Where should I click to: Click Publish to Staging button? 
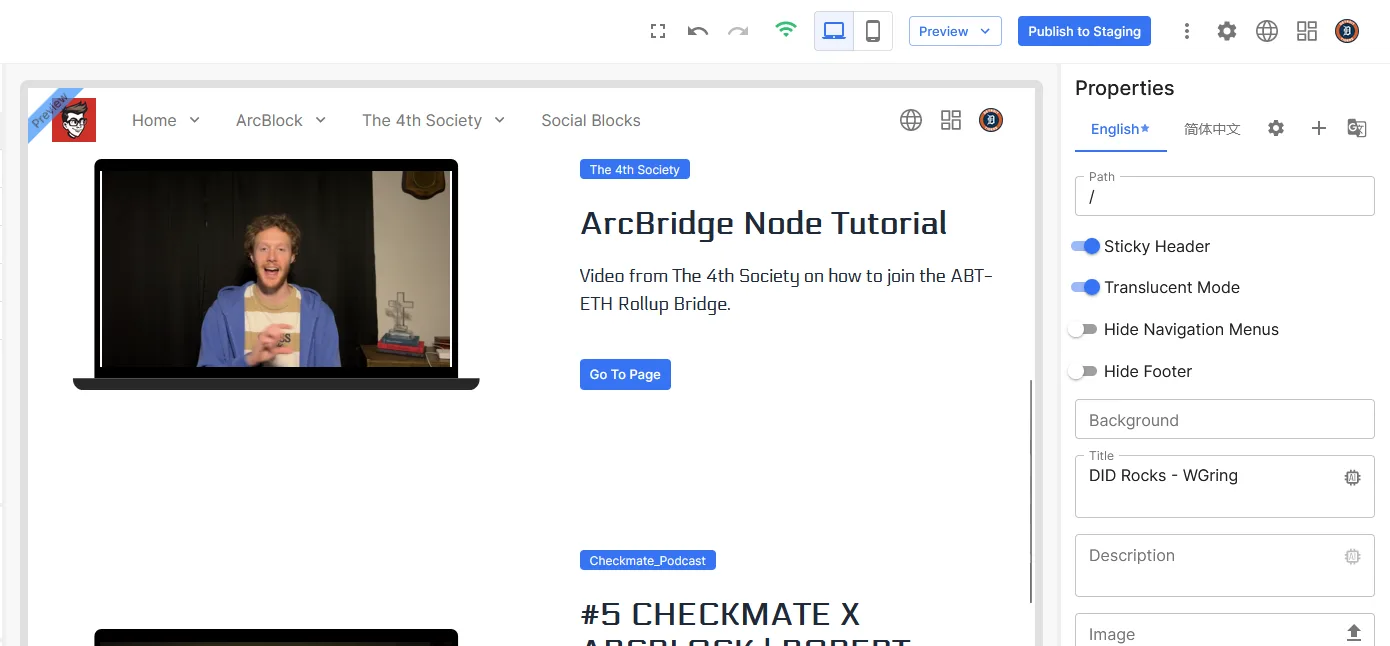[1084, 31]
